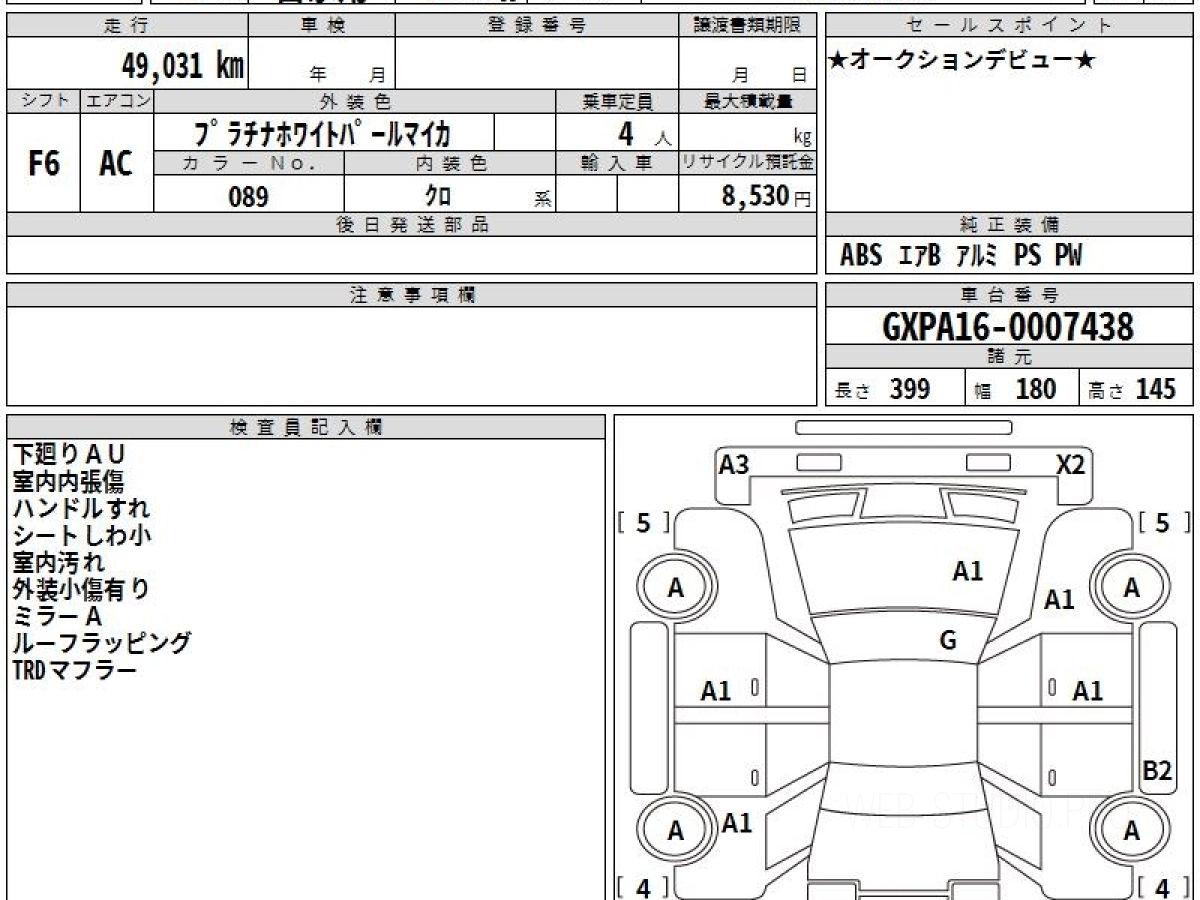Viewport: 1200px width, 900px height.
Task: Click the 外装色 header cell
Action: [x=354, y=101]
